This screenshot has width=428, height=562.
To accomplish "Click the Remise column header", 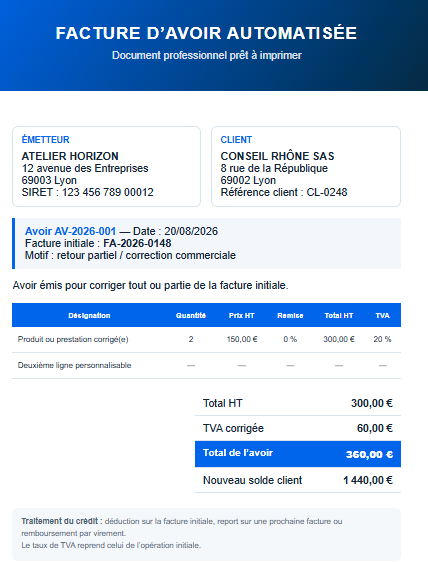I will point(290,315).
